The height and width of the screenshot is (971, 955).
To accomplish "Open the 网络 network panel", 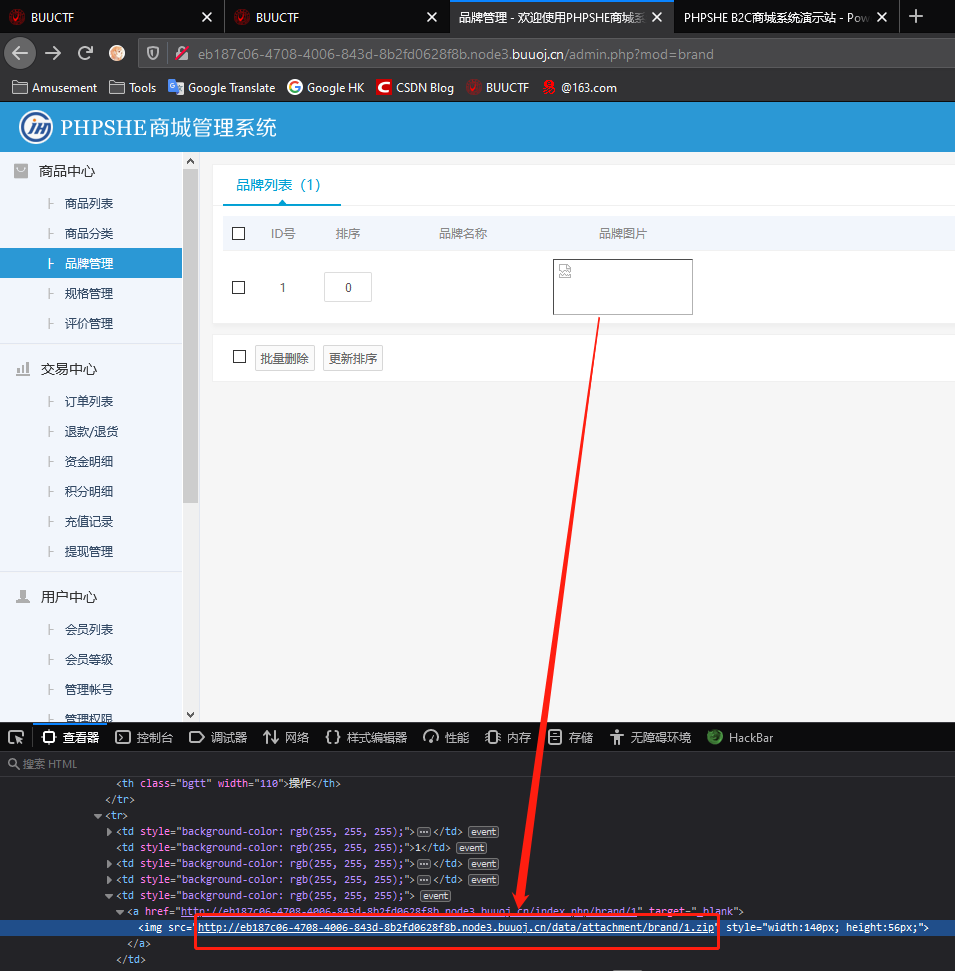I will (285, 737).
